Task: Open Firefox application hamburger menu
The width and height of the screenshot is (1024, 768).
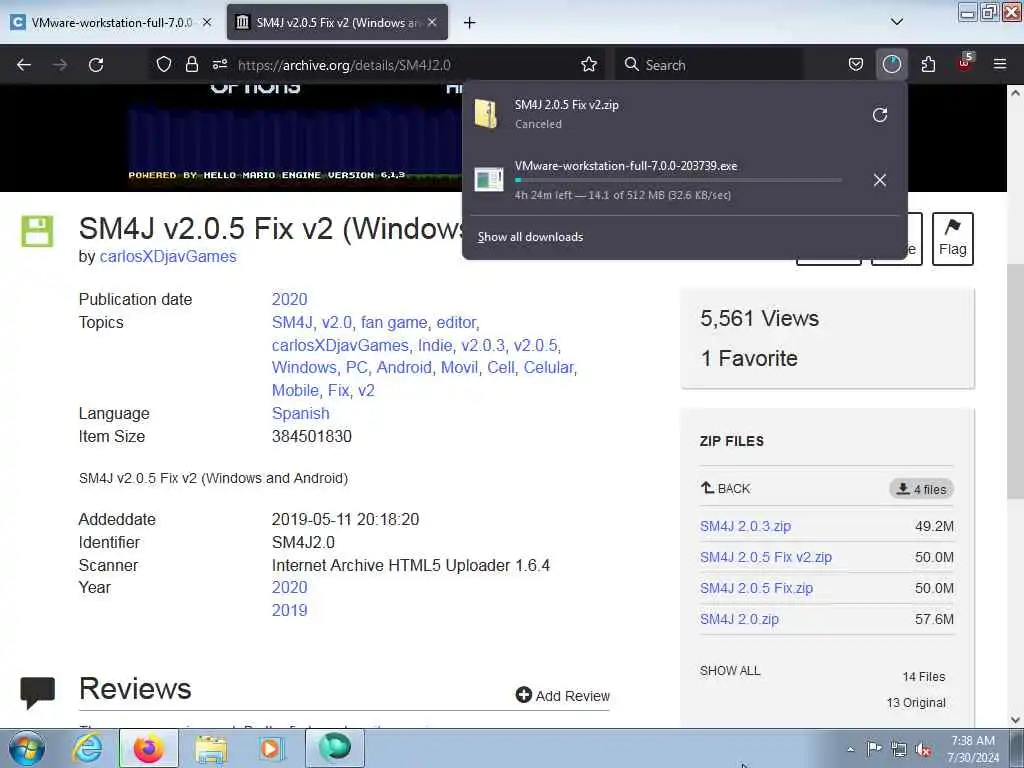Action: [1000, 64]
